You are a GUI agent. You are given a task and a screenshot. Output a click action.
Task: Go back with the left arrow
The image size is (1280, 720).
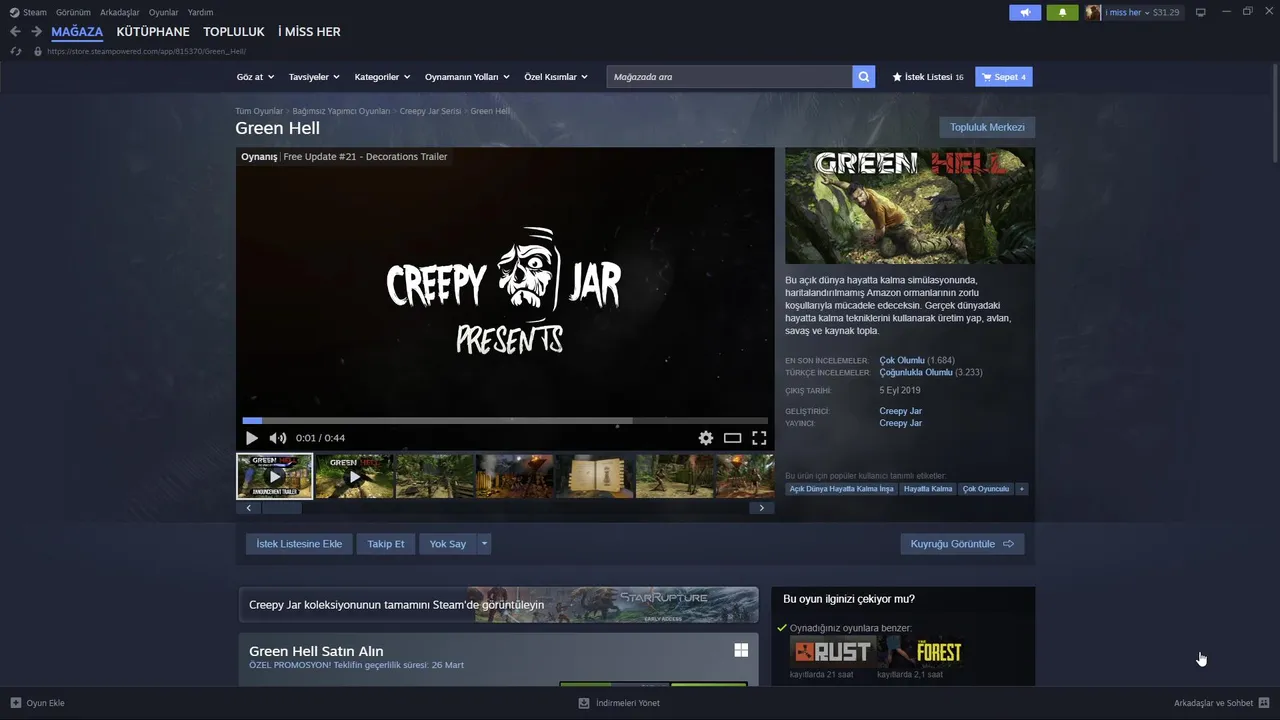(15, 32)
